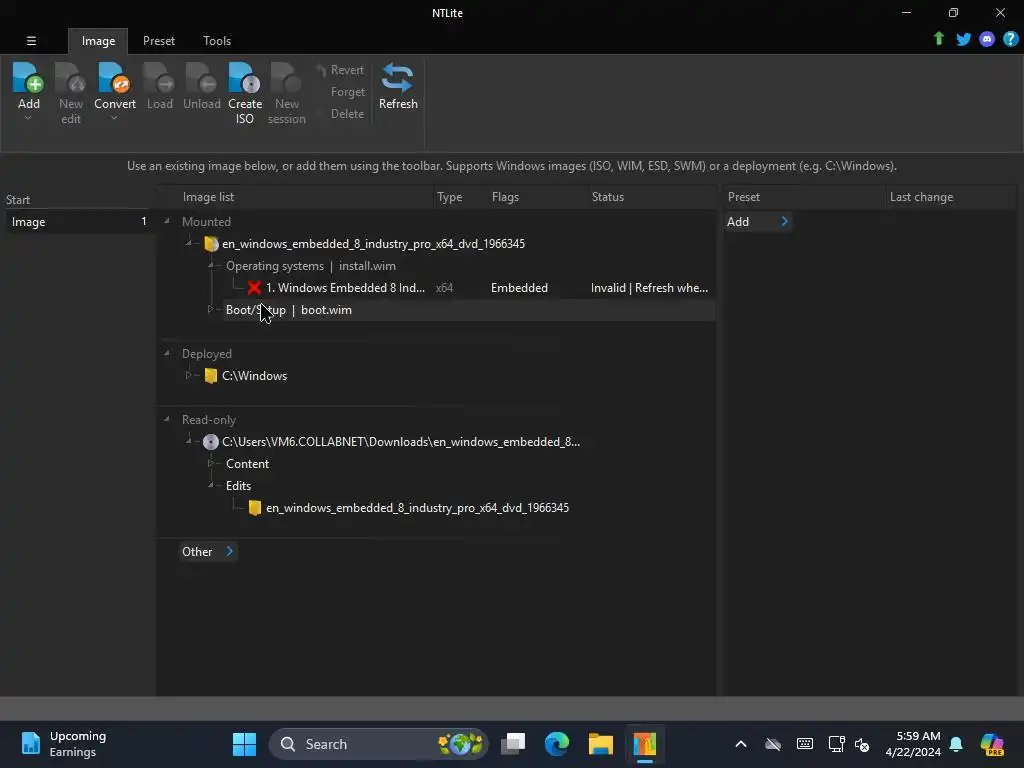The width and height of the screenshot is (1024, 768).
Task: Open the dropdown arrow under Convert
Action: pyautogui.click(x=114, y=118)
